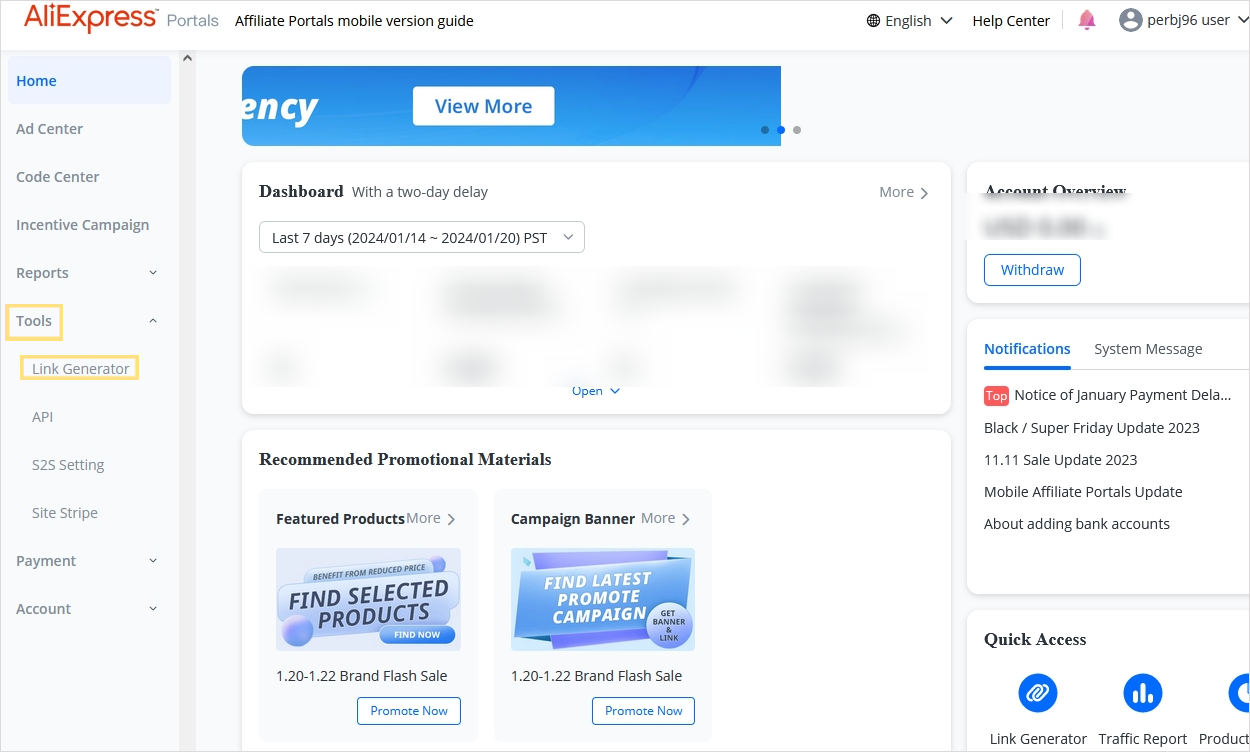The height and width of the screenshot is (752, 1250).
Task: Select the second banner carousel dot
Action: [x=781, y=130]
